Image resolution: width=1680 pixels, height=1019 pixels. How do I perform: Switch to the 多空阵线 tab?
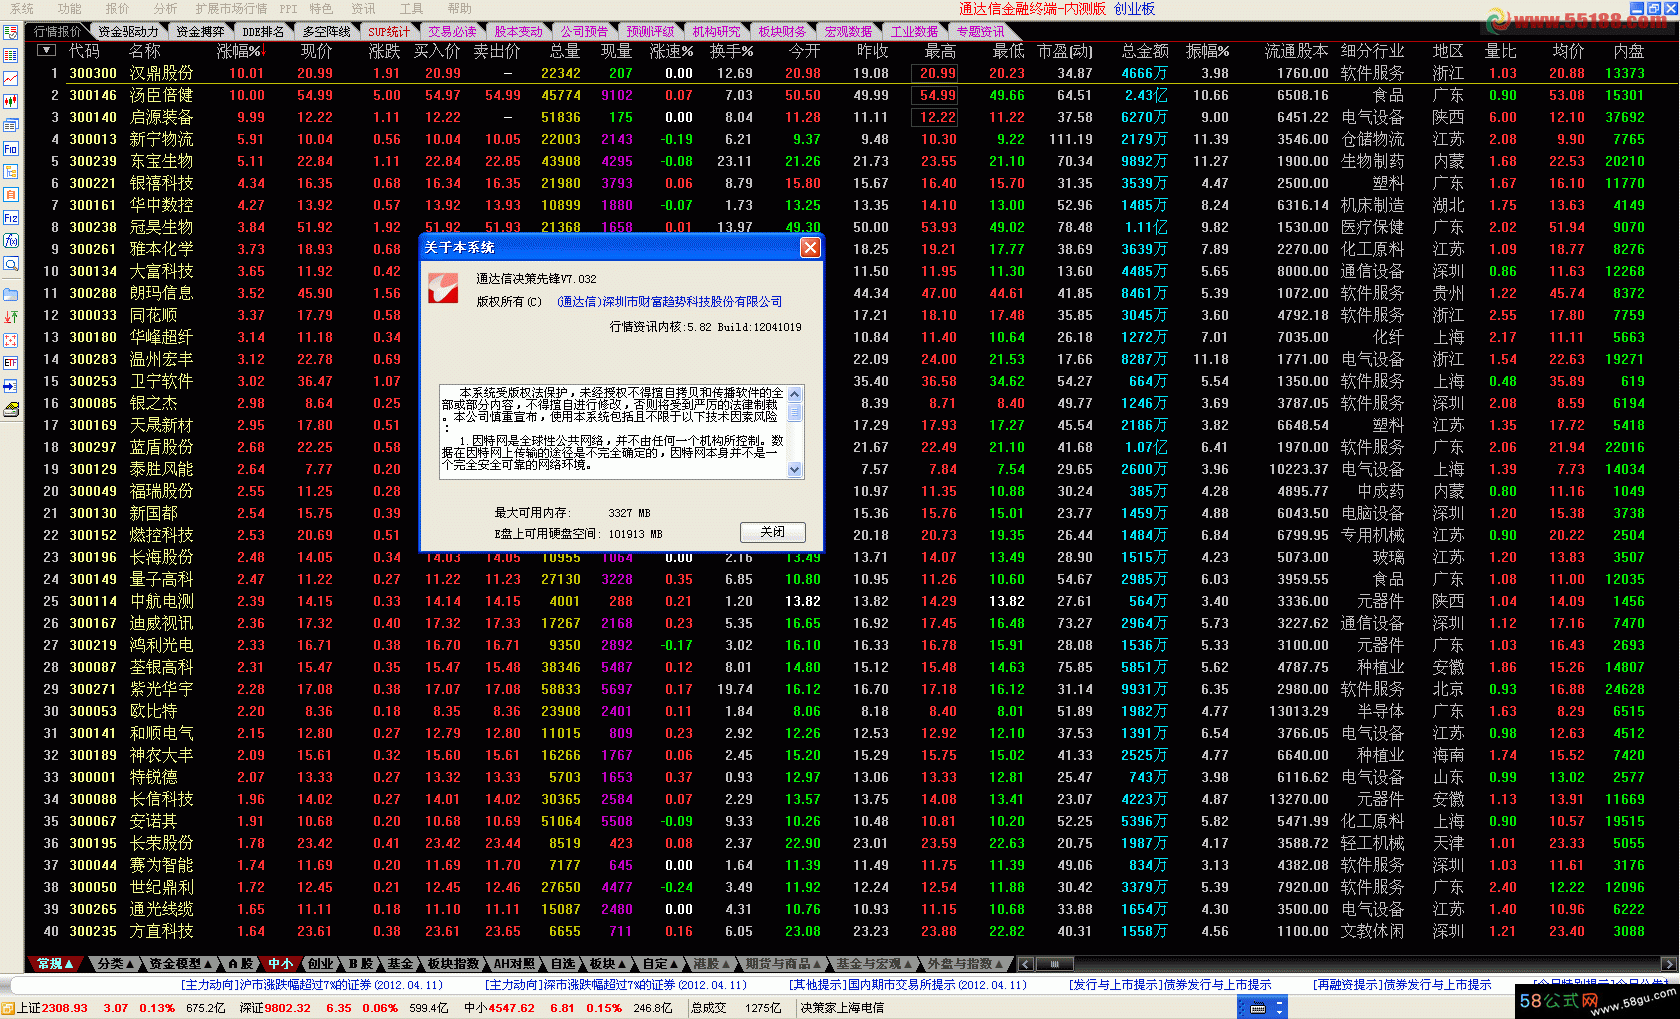tap(326, 32)
